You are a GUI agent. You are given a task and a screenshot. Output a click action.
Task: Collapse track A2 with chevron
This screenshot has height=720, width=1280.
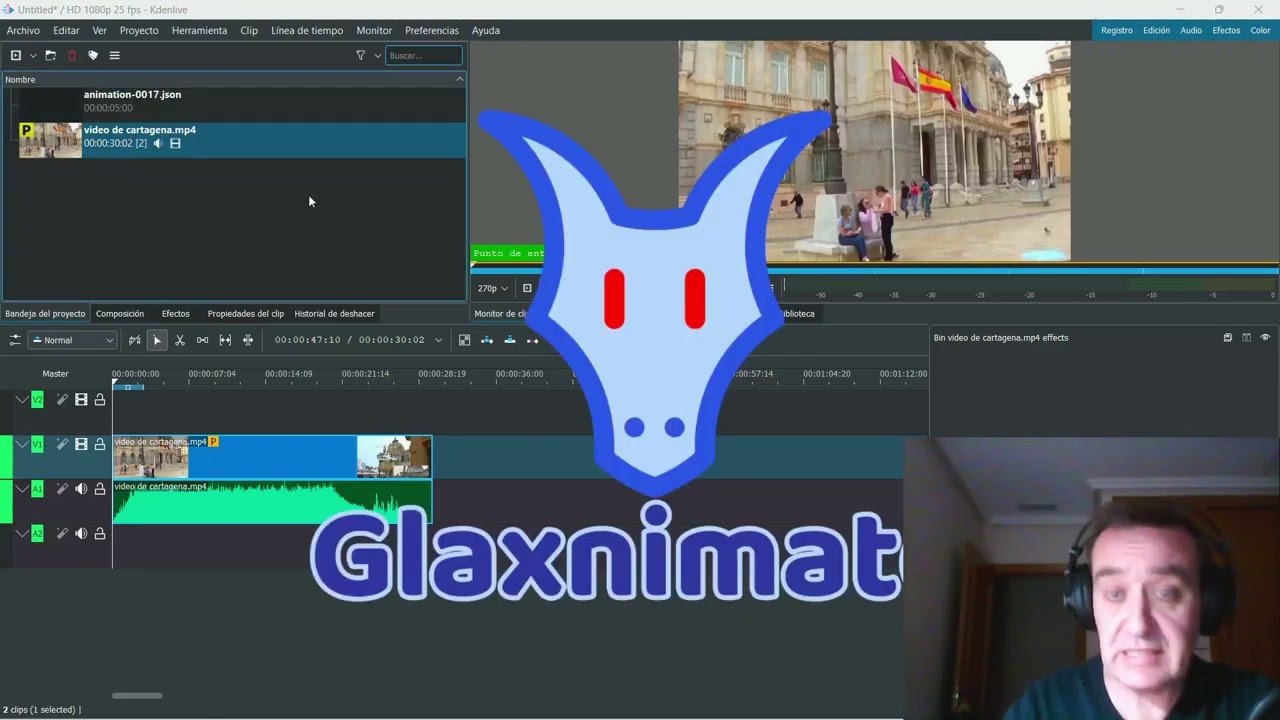[21, 534]
